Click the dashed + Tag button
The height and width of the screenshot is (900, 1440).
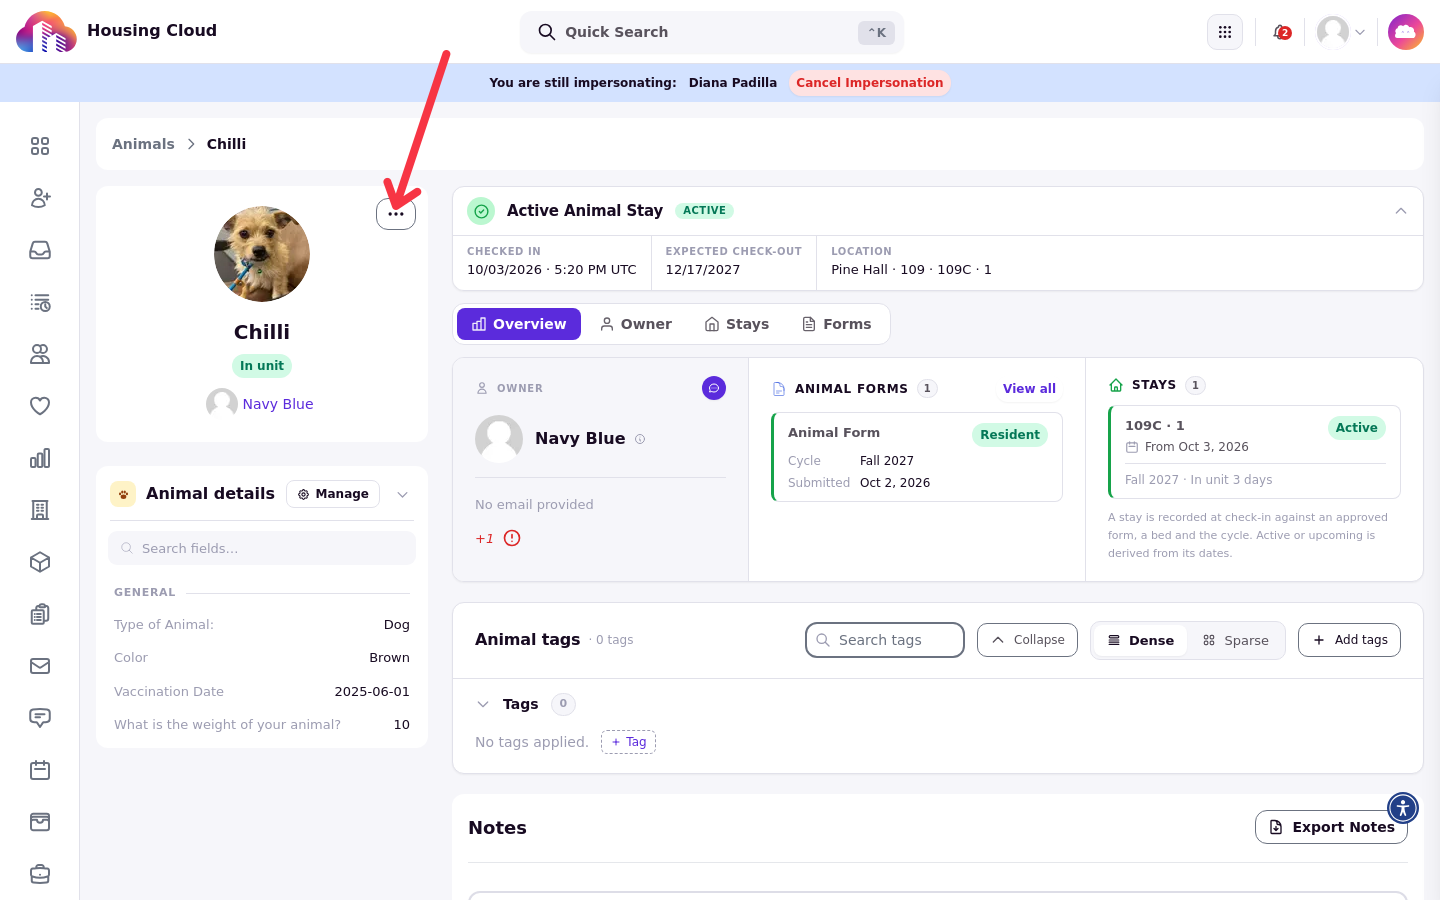point(628,742)
